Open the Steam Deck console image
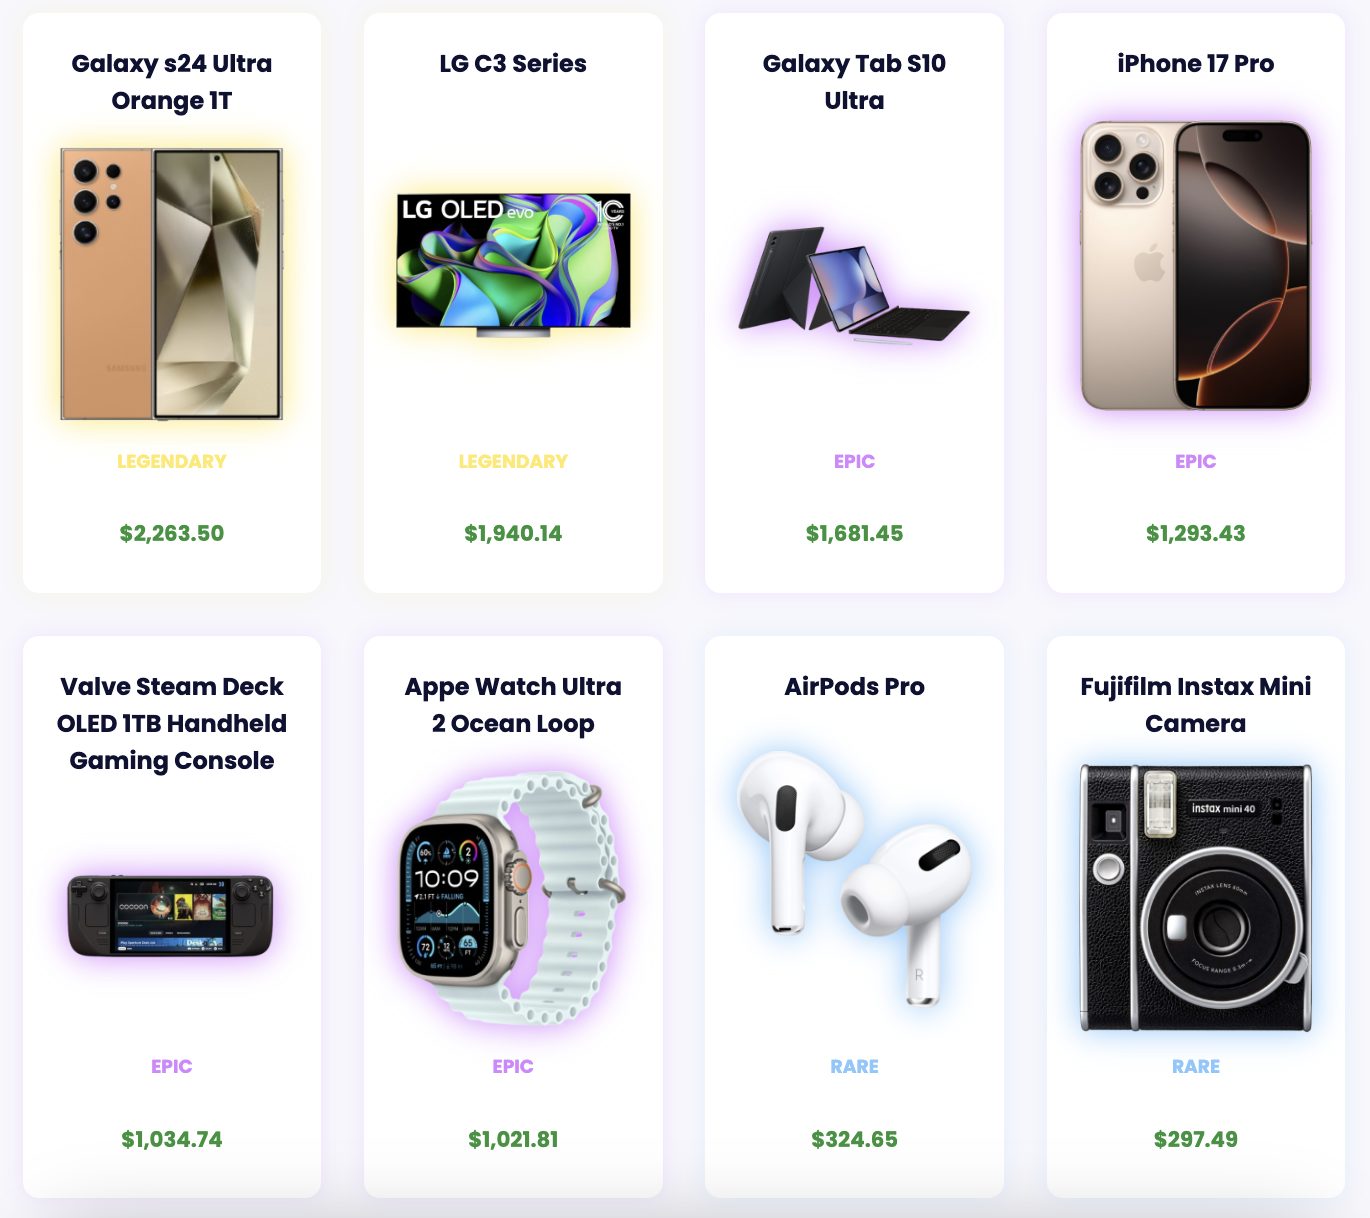 pos(171,916)
